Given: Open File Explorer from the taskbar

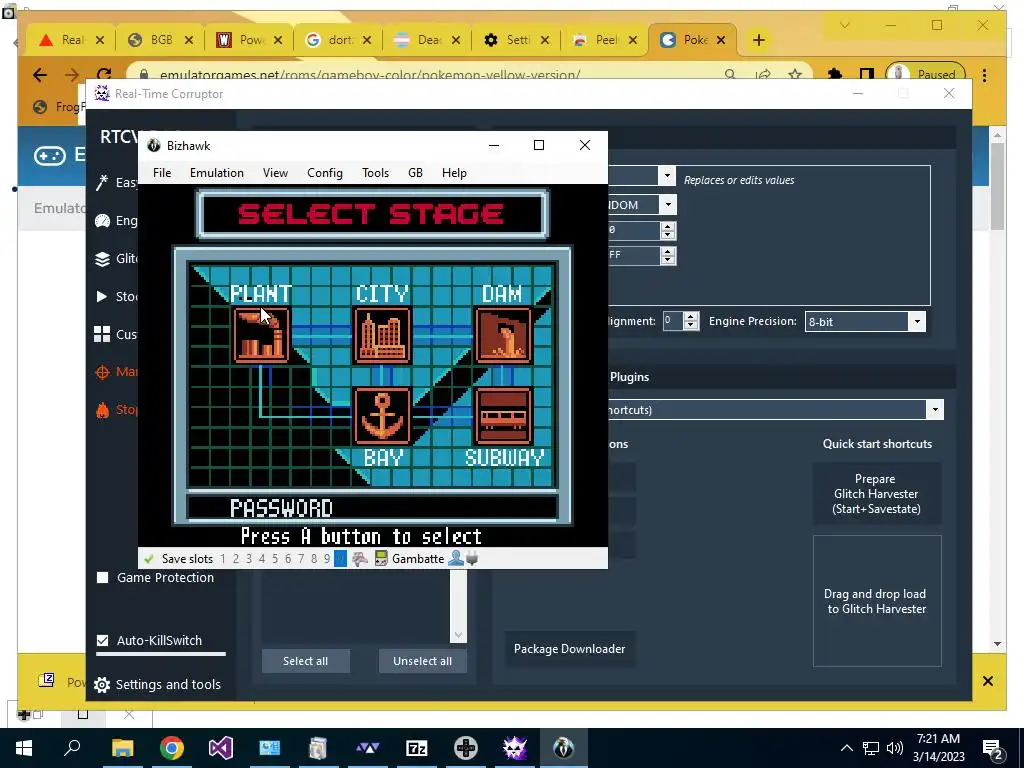Looking at the screenshot, I should point(122,748).
